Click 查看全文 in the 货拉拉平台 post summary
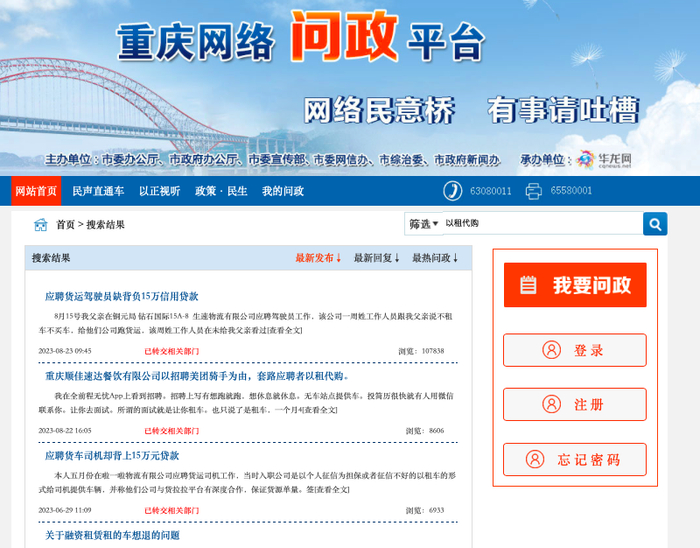 point(332,490)
